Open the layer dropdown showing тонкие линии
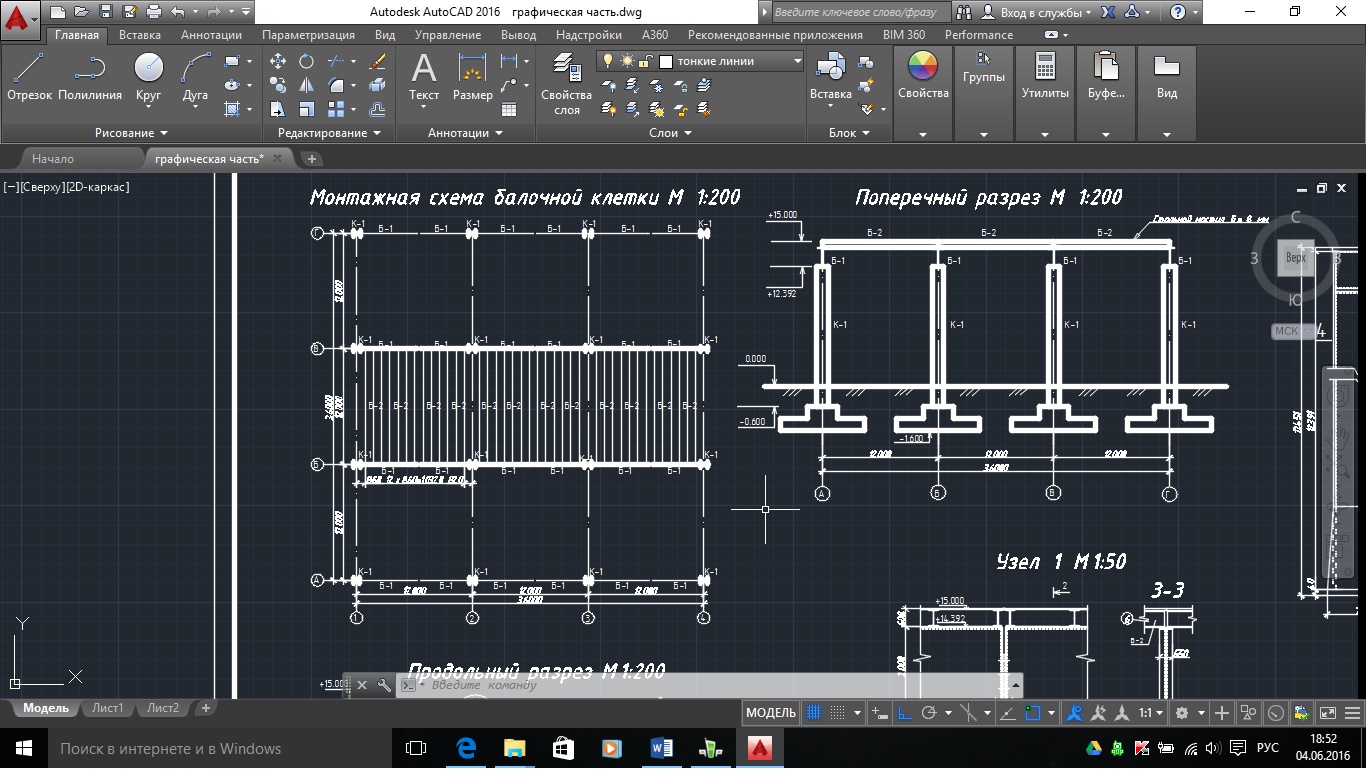The image size is (1368, 776). pyautogui.click(x=700, y=61)
